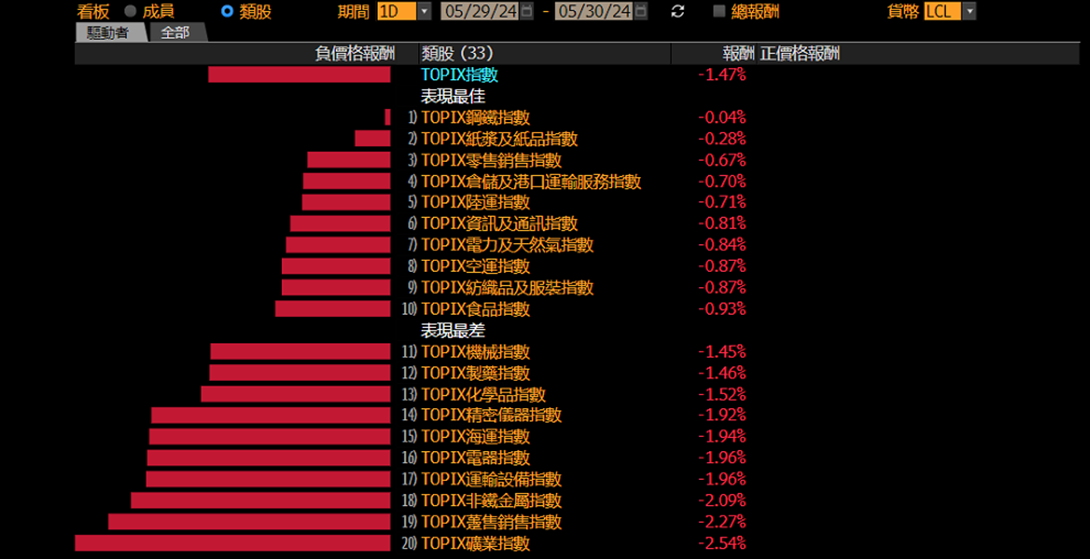Click the -1.46% return value
This screenshot has height=559, width=1090.
[722, 373]
